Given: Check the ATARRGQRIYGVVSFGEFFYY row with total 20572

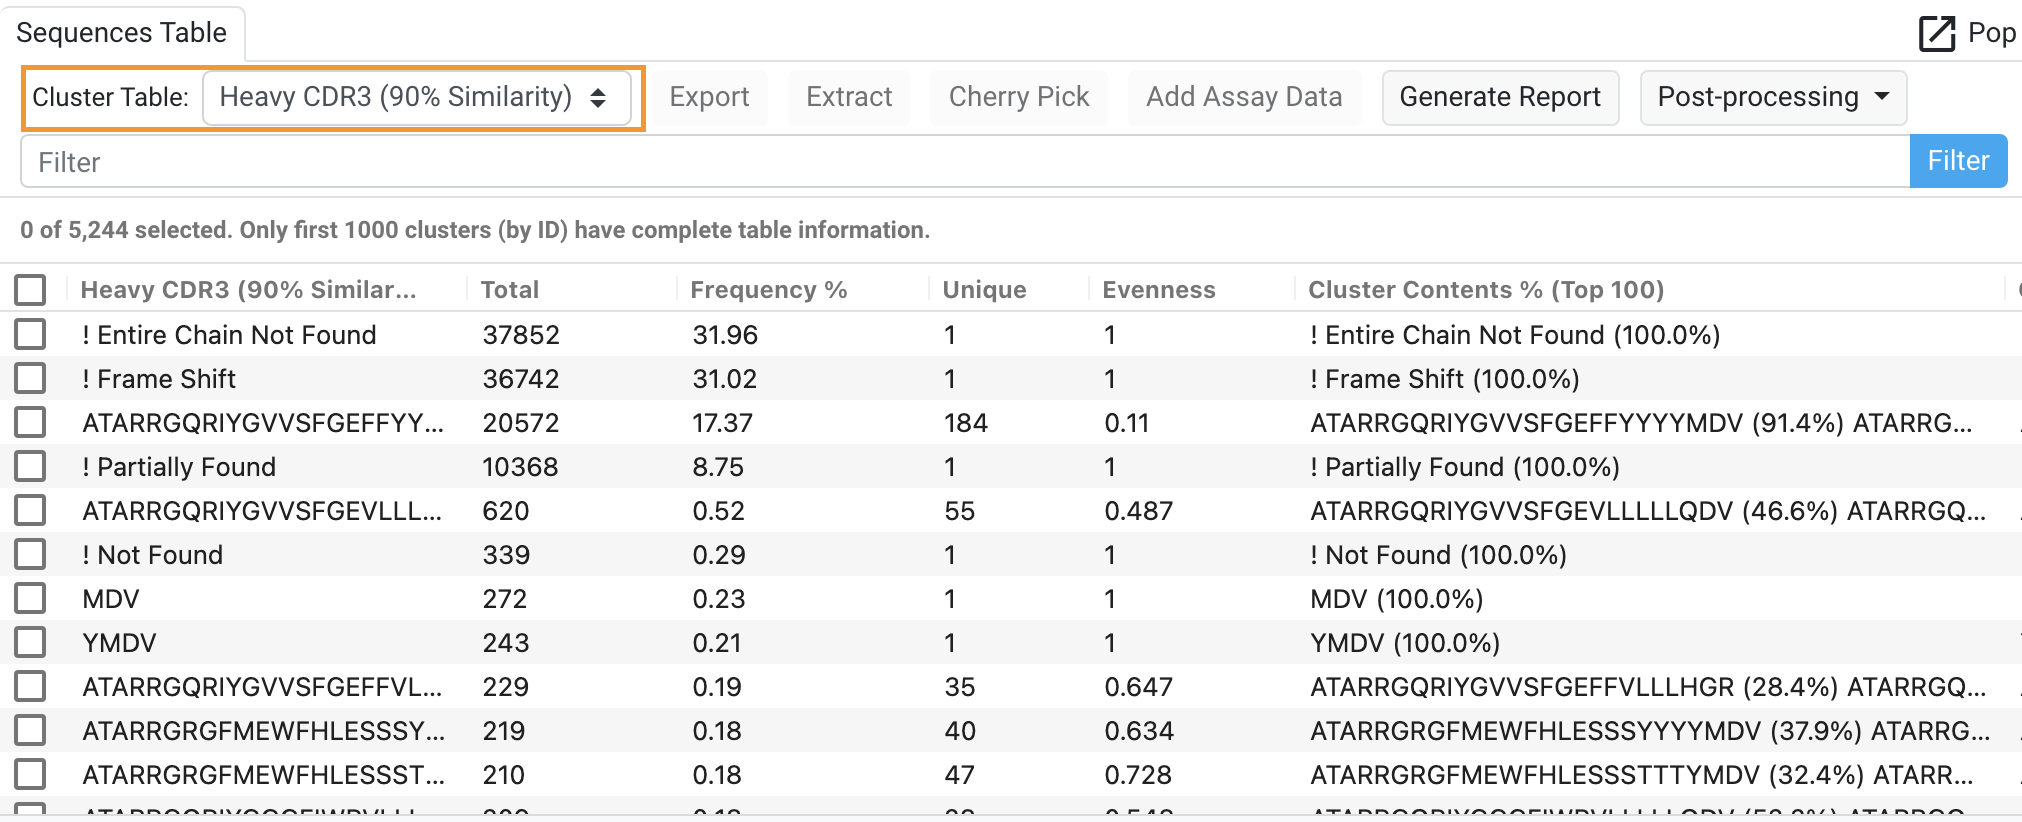Looking at the screenshot, I should 30,422.
